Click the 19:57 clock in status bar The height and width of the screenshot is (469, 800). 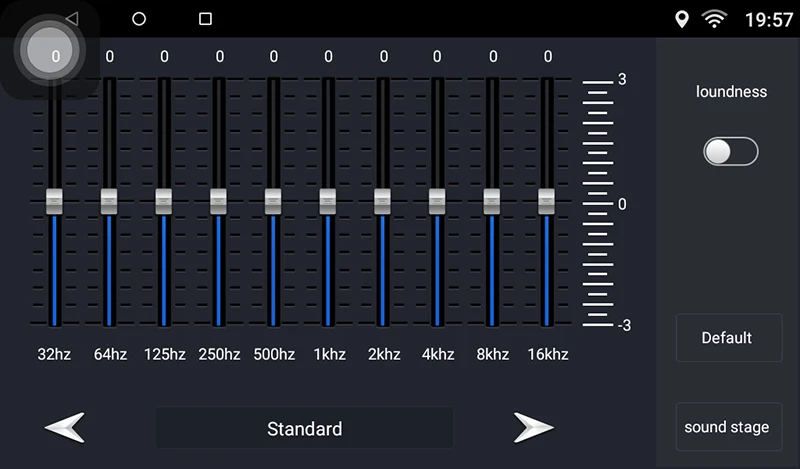tap(769, 20)
